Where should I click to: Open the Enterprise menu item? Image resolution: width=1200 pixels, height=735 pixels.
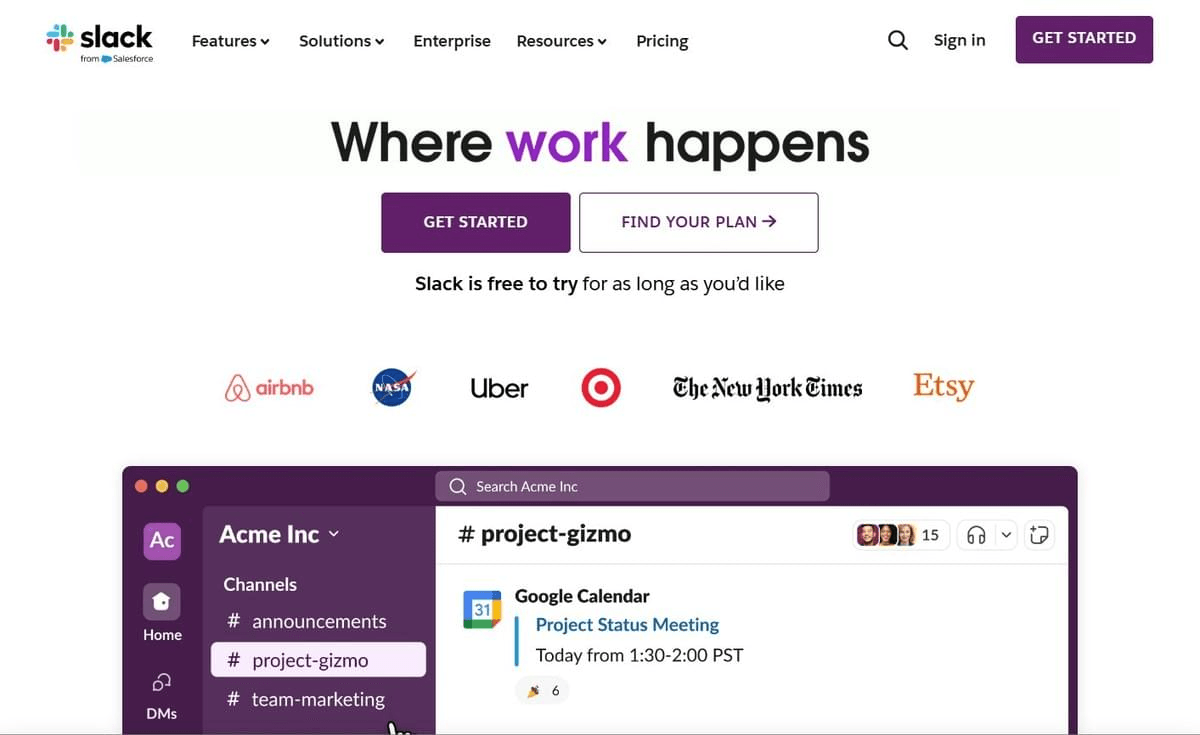[452, 41]
